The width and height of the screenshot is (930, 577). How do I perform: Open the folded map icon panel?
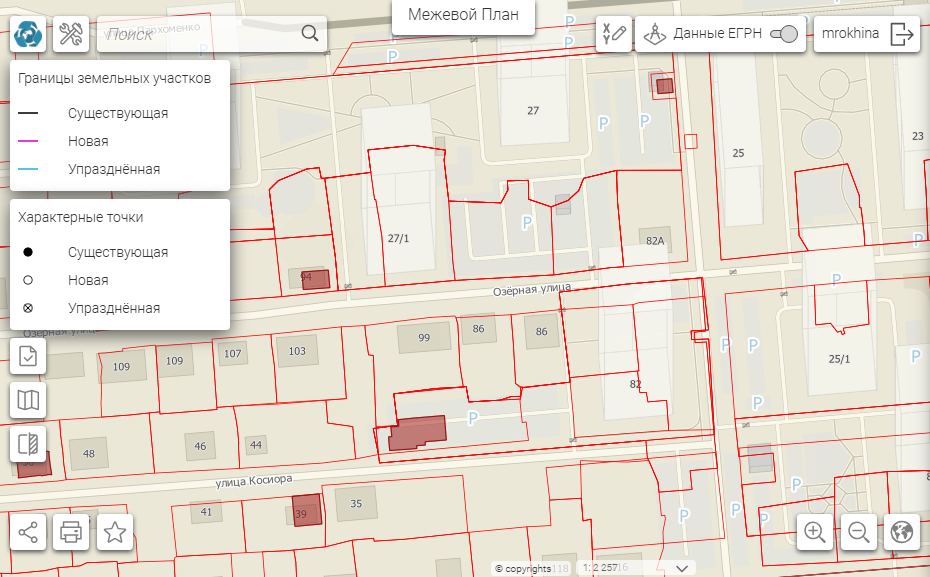28,400
